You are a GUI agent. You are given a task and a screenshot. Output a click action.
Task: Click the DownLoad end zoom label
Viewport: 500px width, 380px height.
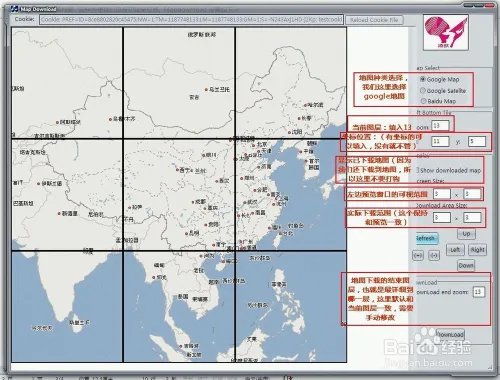(443, 292)
